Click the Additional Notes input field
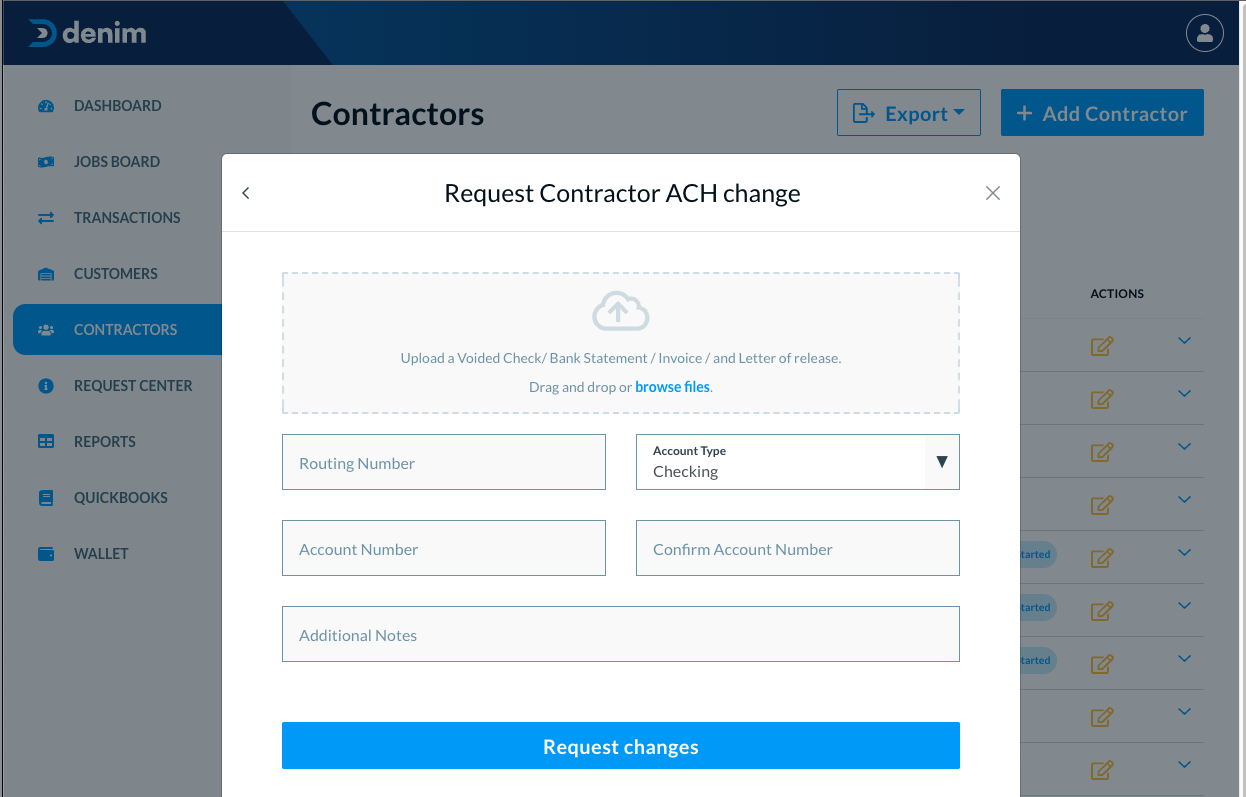Image resolution: width=1246 pixels, height=797 pixels. click(621, 634)
